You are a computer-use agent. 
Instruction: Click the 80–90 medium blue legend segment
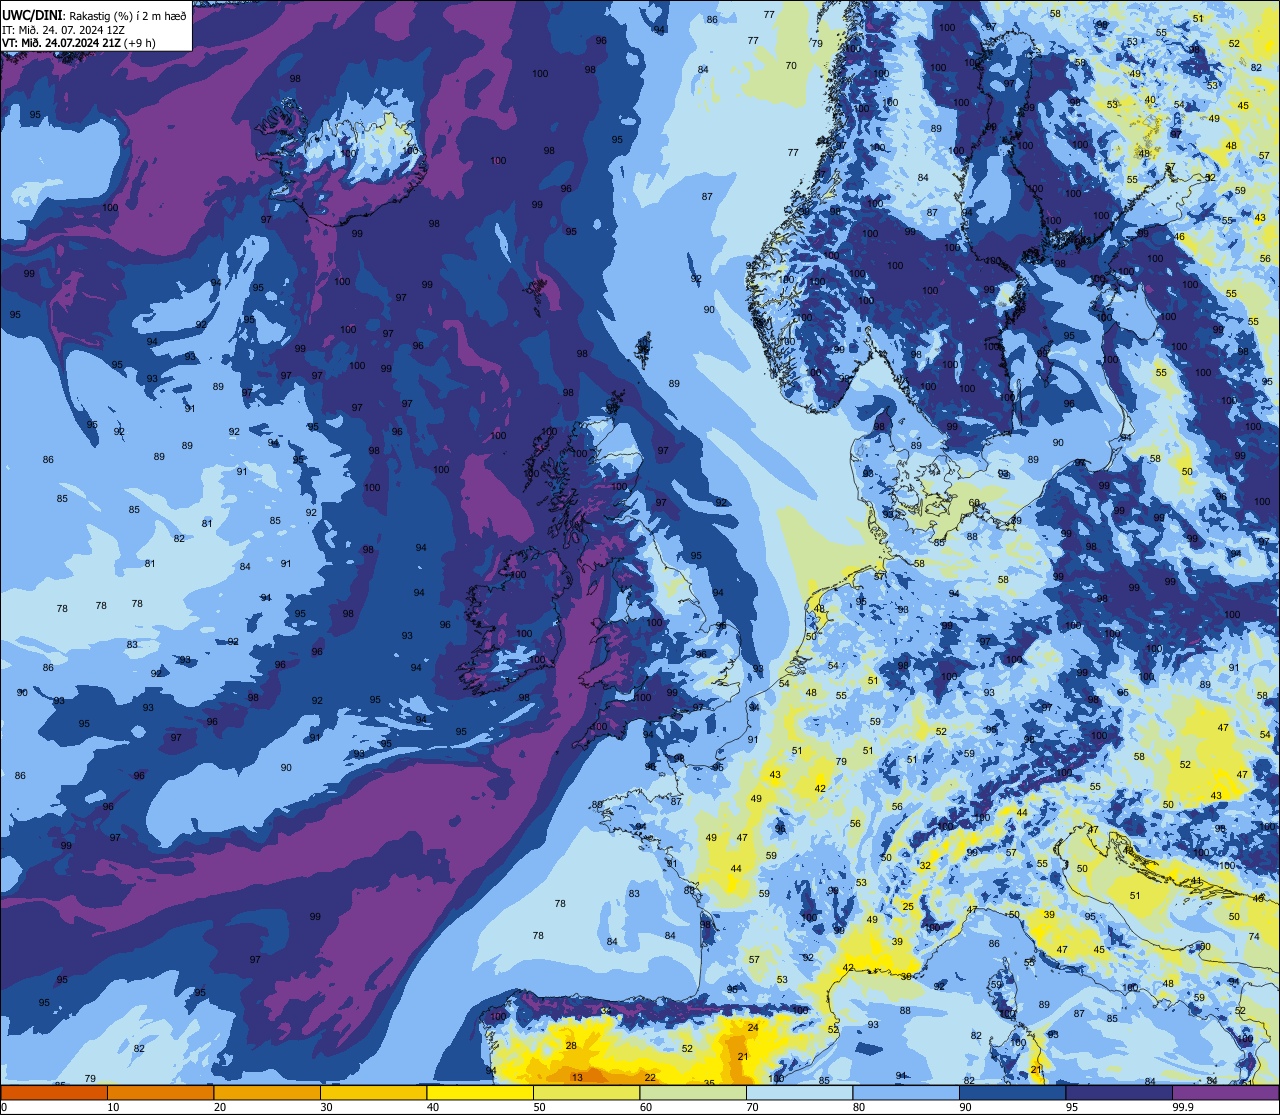(x=906, y=1092)
